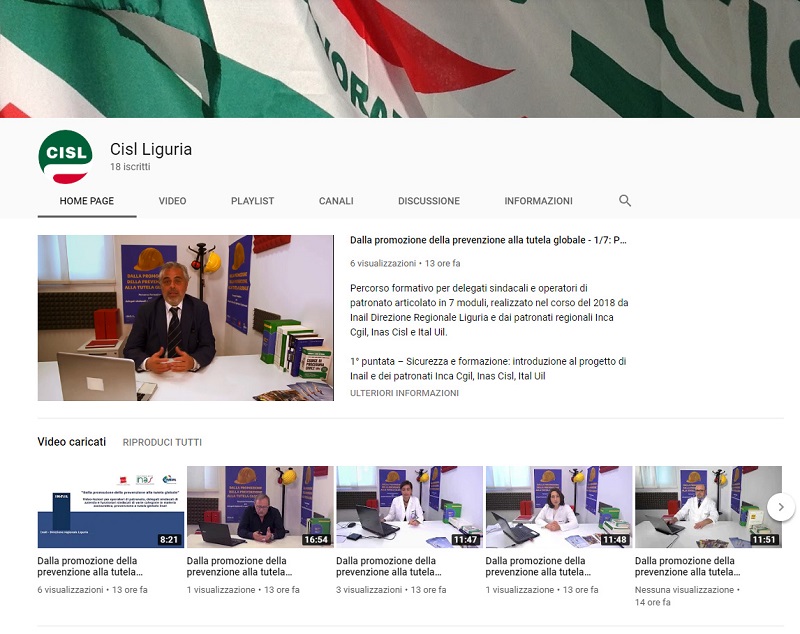Switch to the HOME PAGE tab
800x634 pixels.
tap(87, 201)
